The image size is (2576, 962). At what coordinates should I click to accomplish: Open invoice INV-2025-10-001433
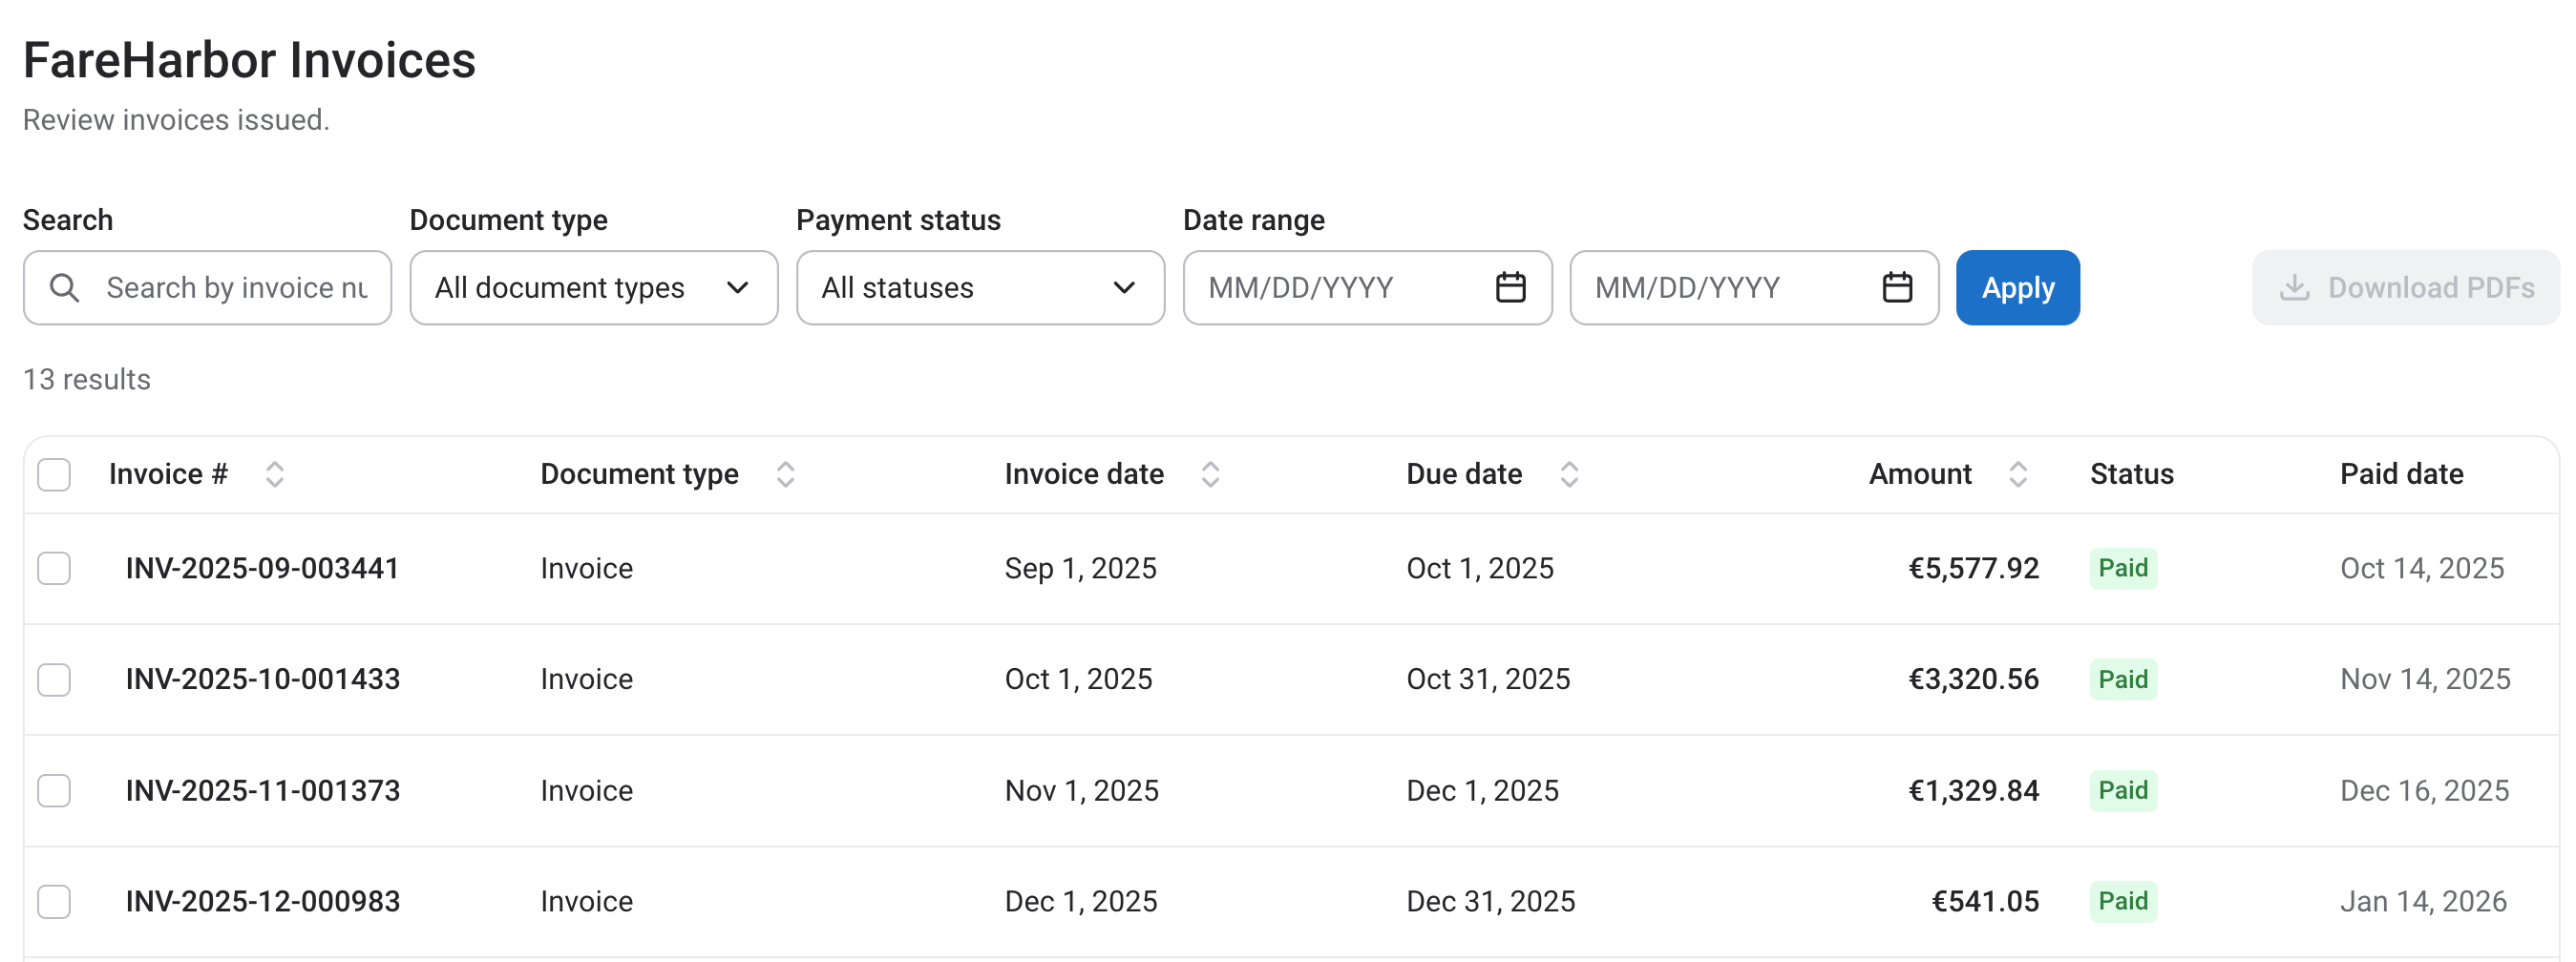263,679
